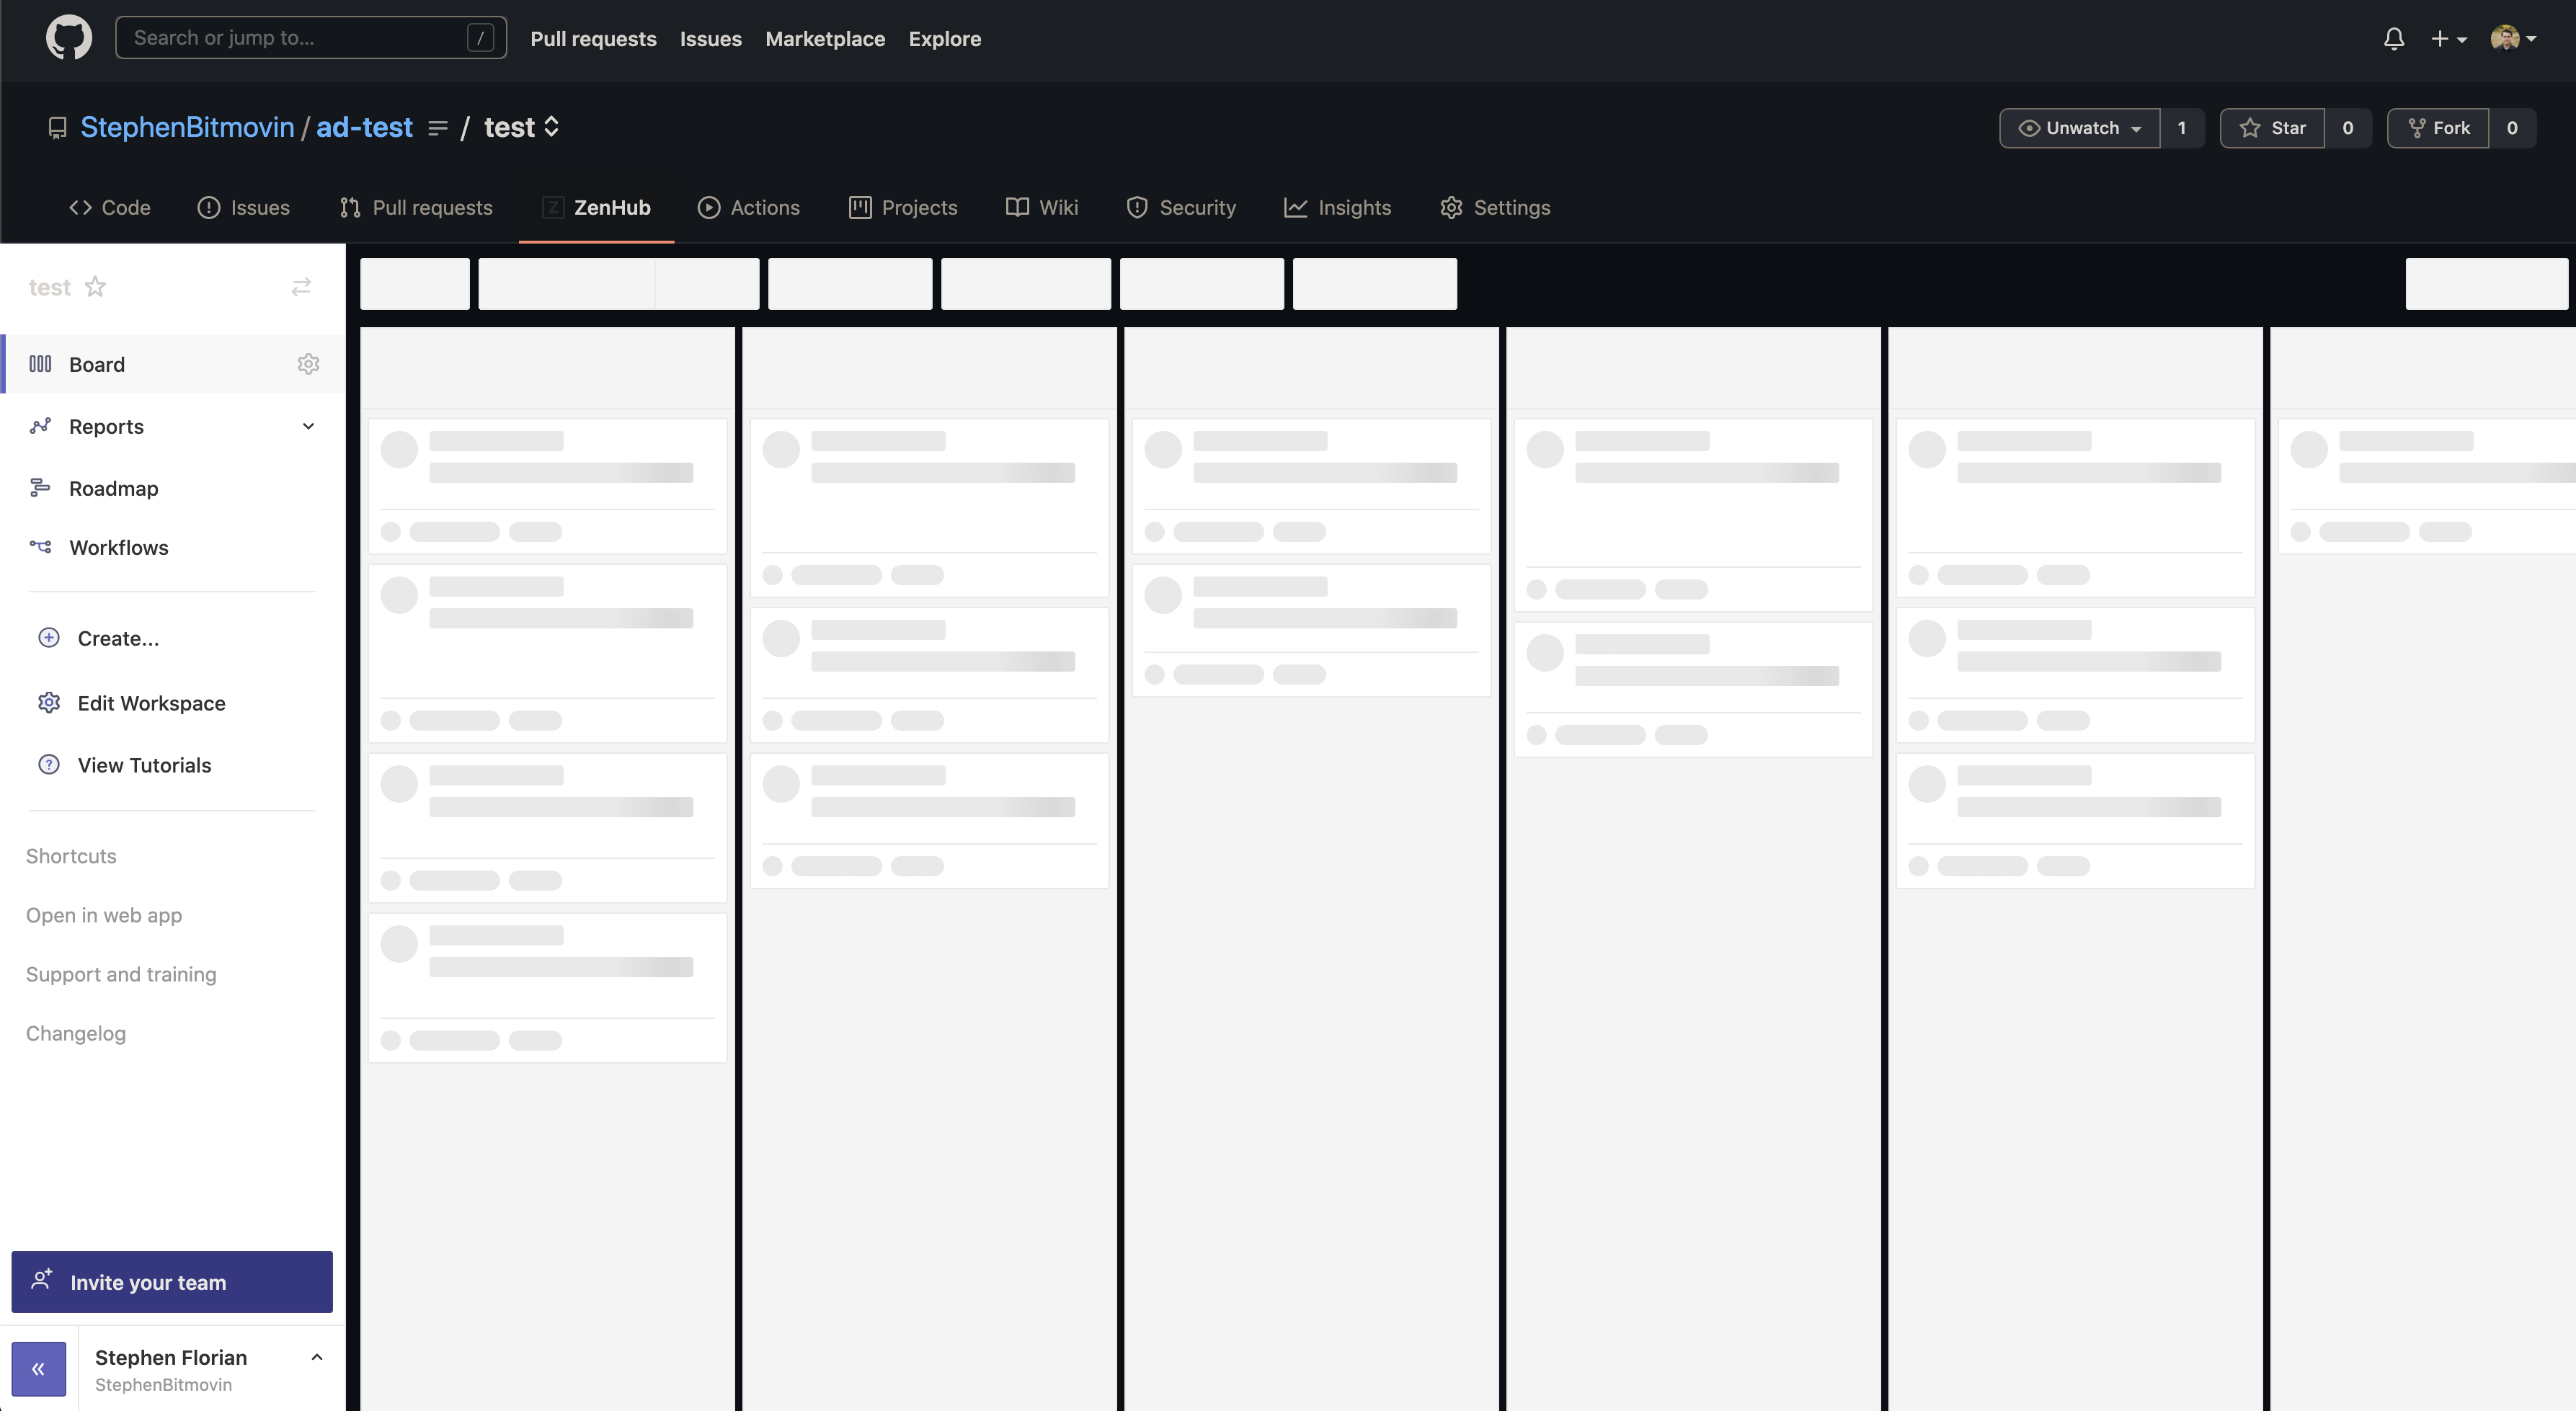
Task: Switch to the Code tab
Action: [x=110, y=207]
